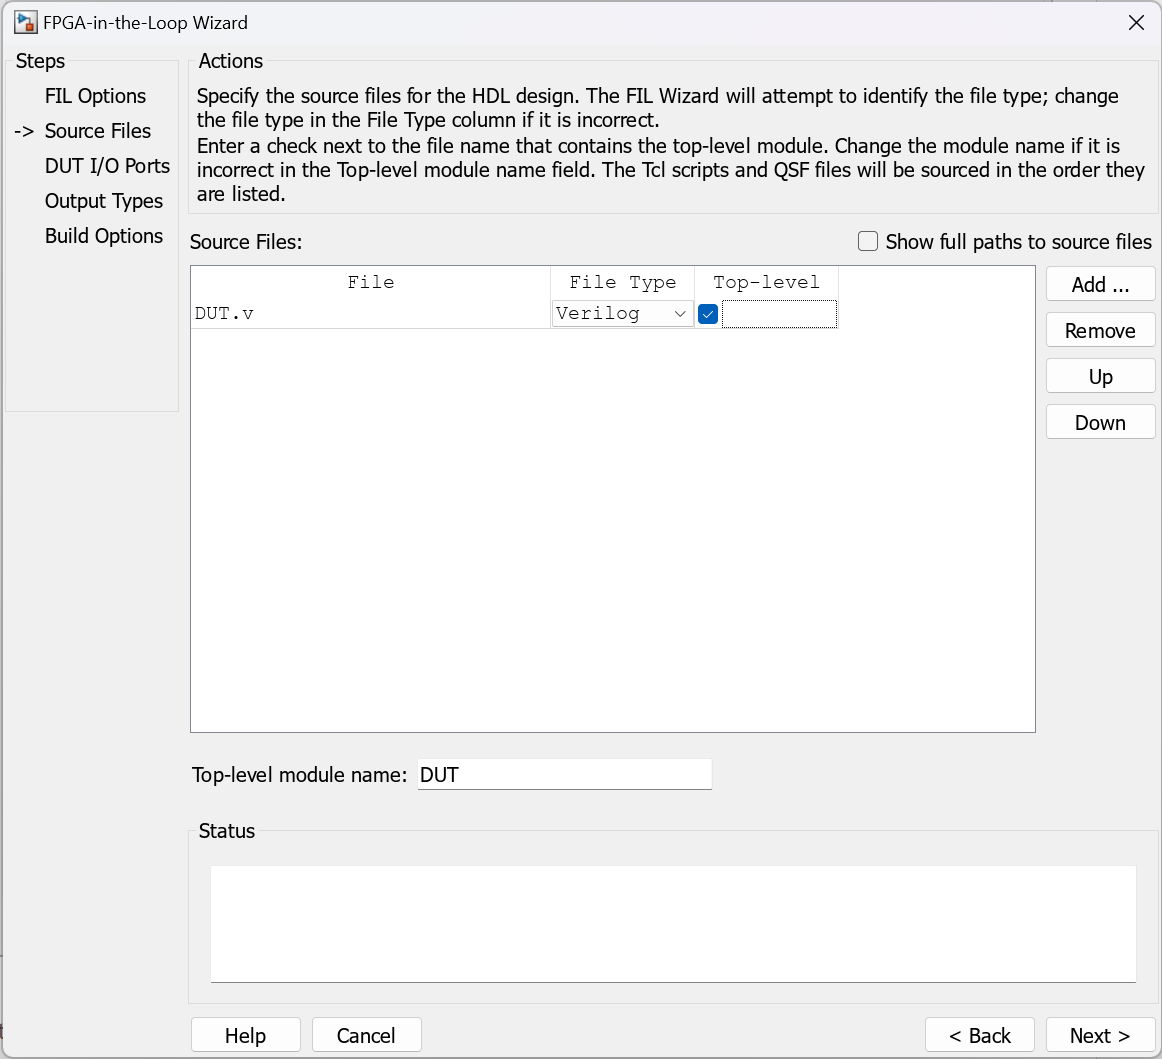
Task: Close the FPGA-in-the-Loop Wizard window
Action: click(1136, 22)
